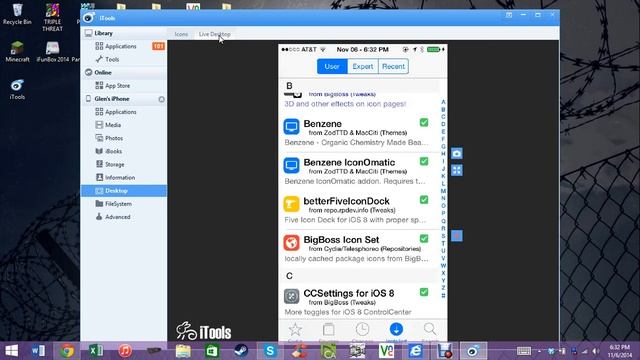Select the Expert segment in Cydia
This screenshot has height=360, width=640.
click(362, 66)
